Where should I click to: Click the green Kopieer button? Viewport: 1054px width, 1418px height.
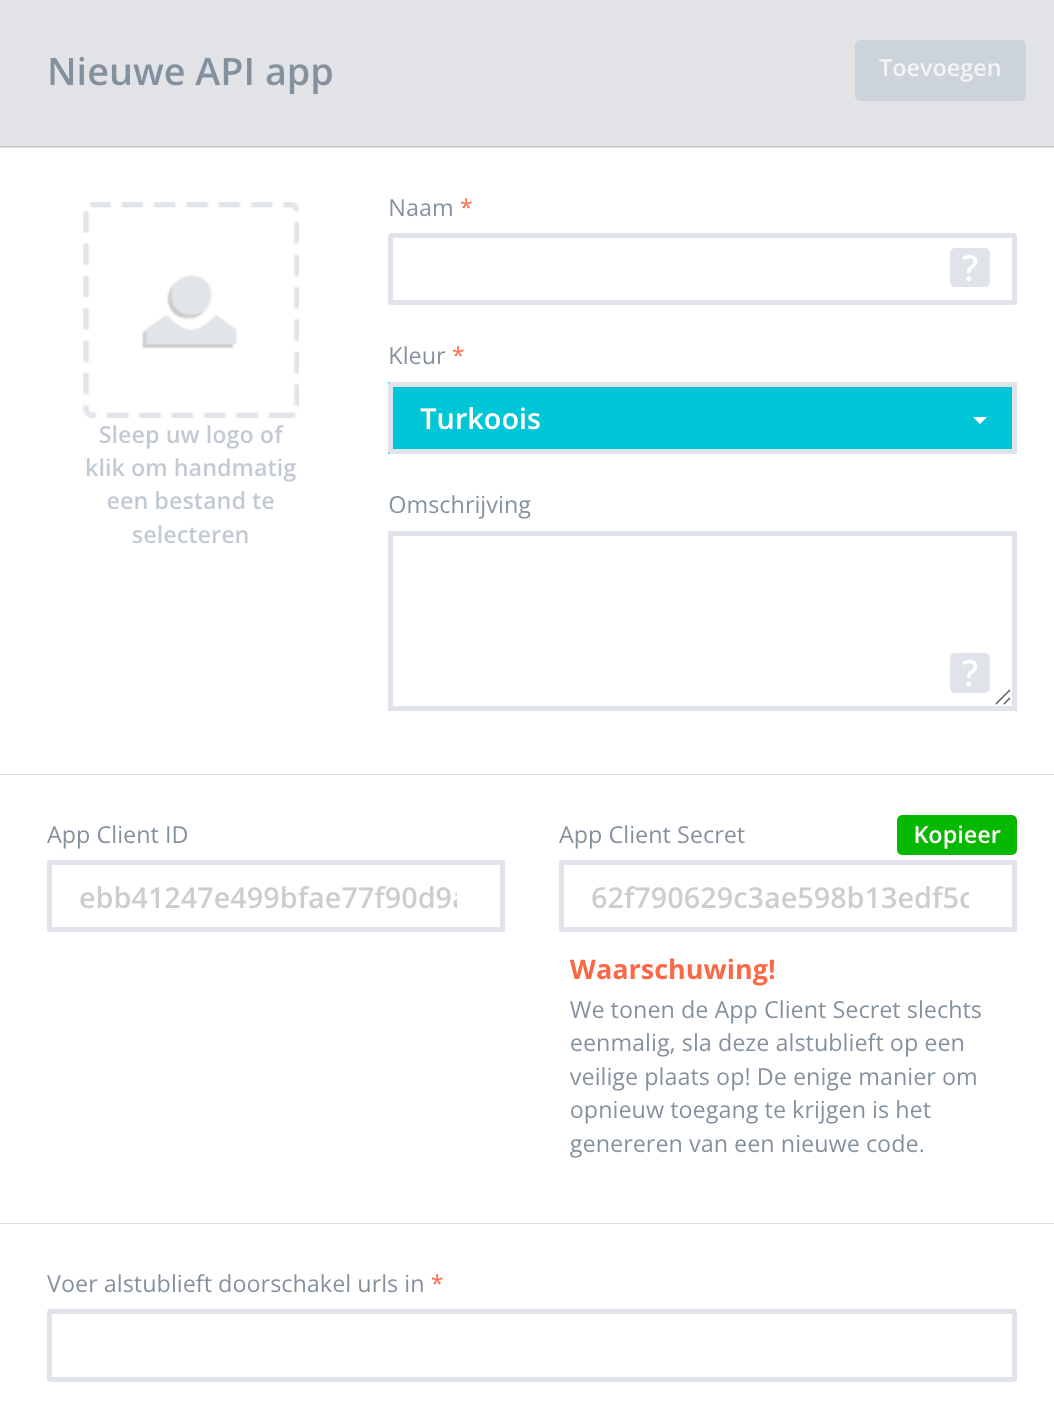957,835
